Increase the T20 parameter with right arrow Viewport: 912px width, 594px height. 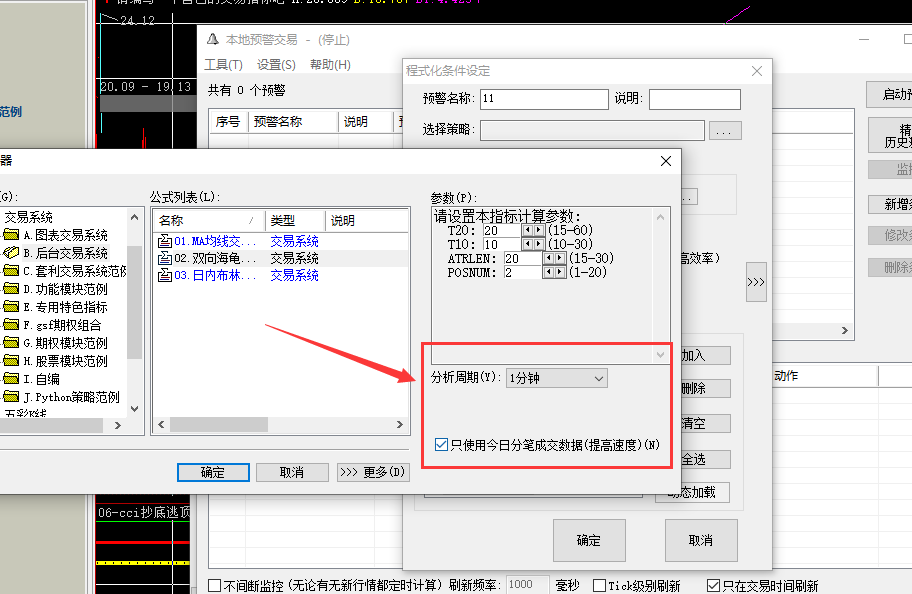(x=540, y=230)
